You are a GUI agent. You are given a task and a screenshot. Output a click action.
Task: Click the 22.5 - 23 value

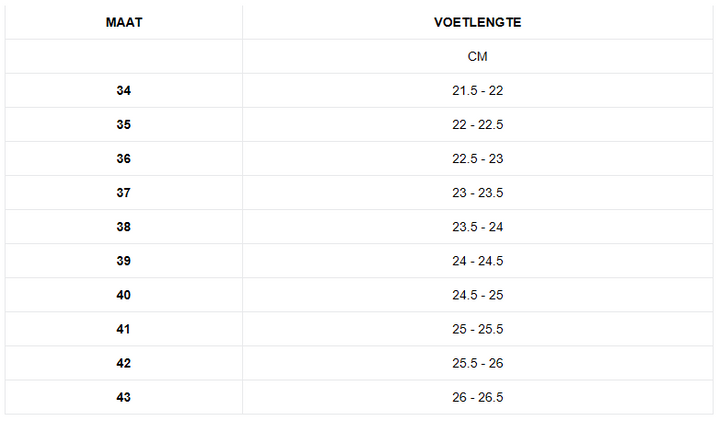pos(478,158)
